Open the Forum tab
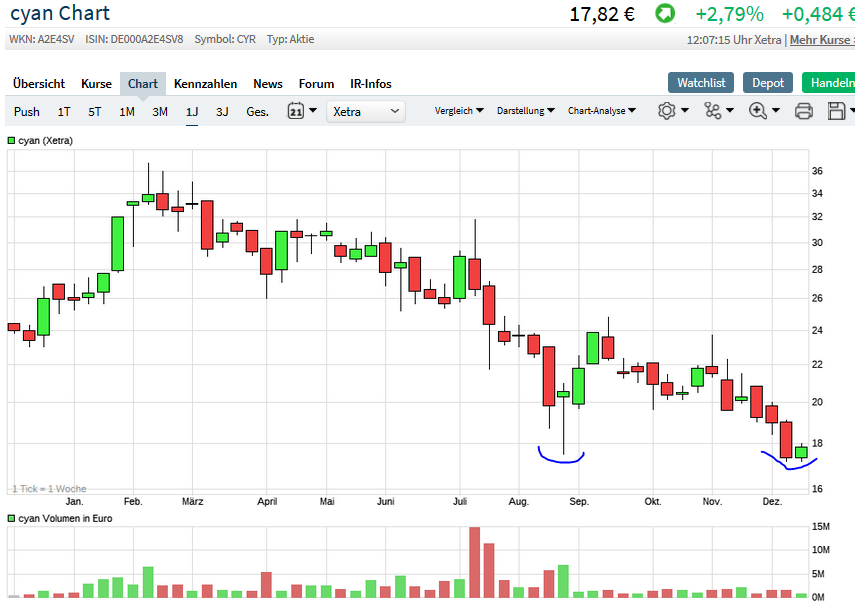The width and height of the screenshot is (855, 607). click(x=316, y=84)
